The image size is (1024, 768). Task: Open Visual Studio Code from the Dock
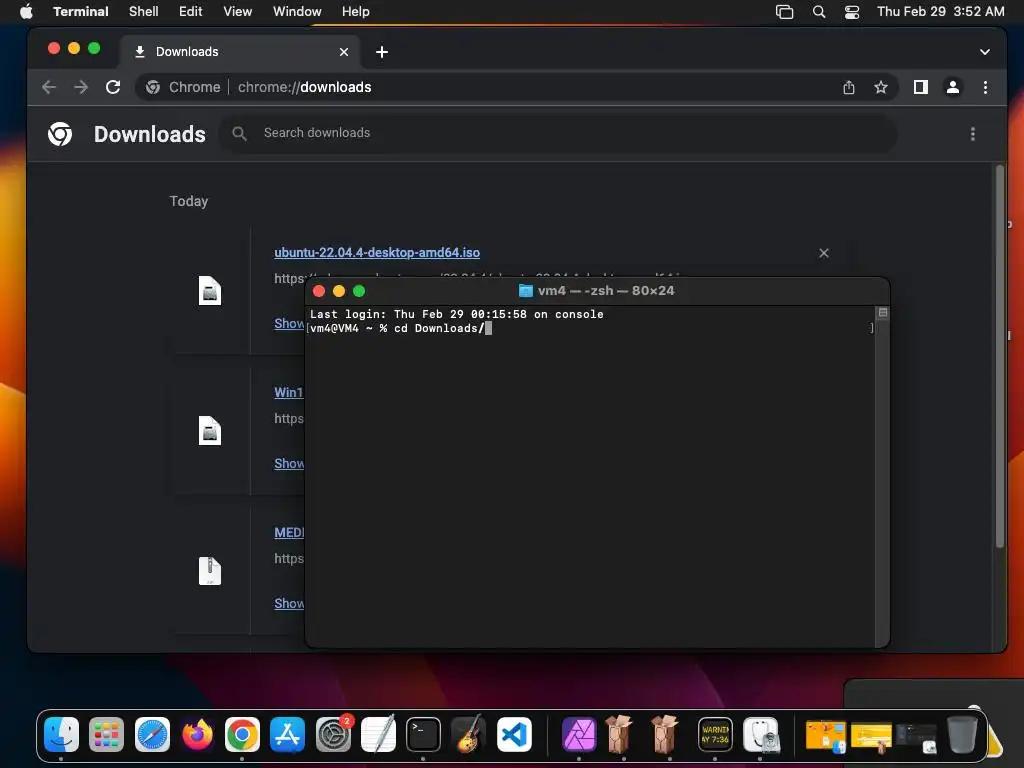[514, 735]
